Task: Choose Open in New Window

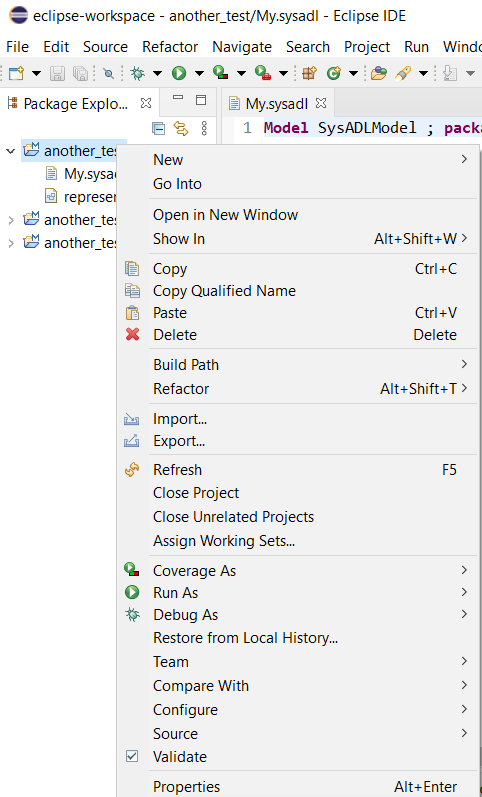Action: 298,214
